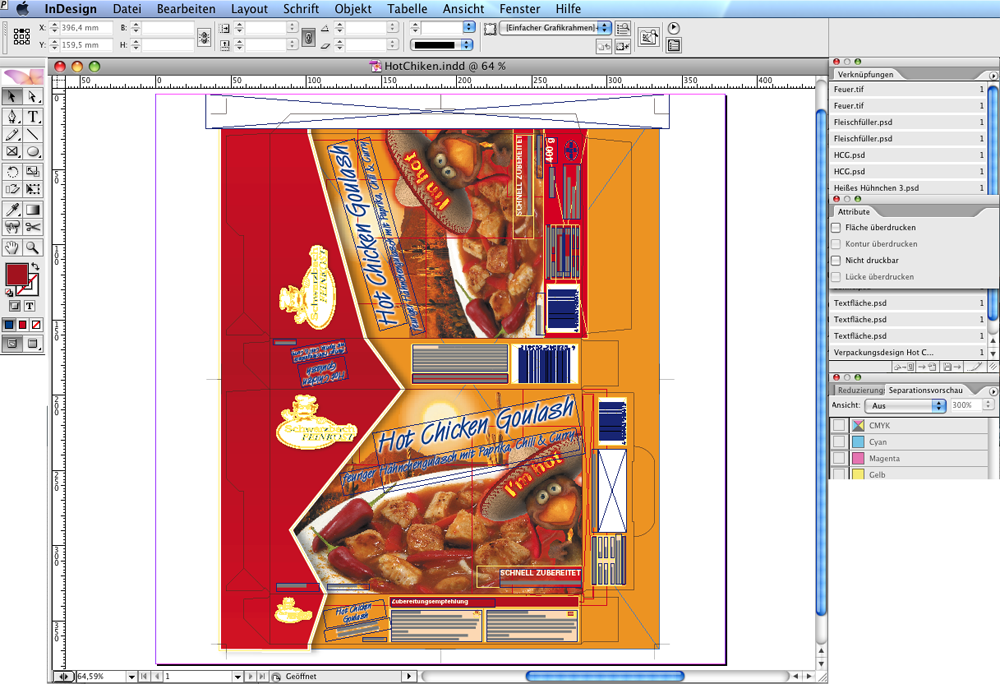This screenshot has width=1000, height=684.
Task: Enable Fläche überdrucken checkbox
Action: tap(837, 228)
